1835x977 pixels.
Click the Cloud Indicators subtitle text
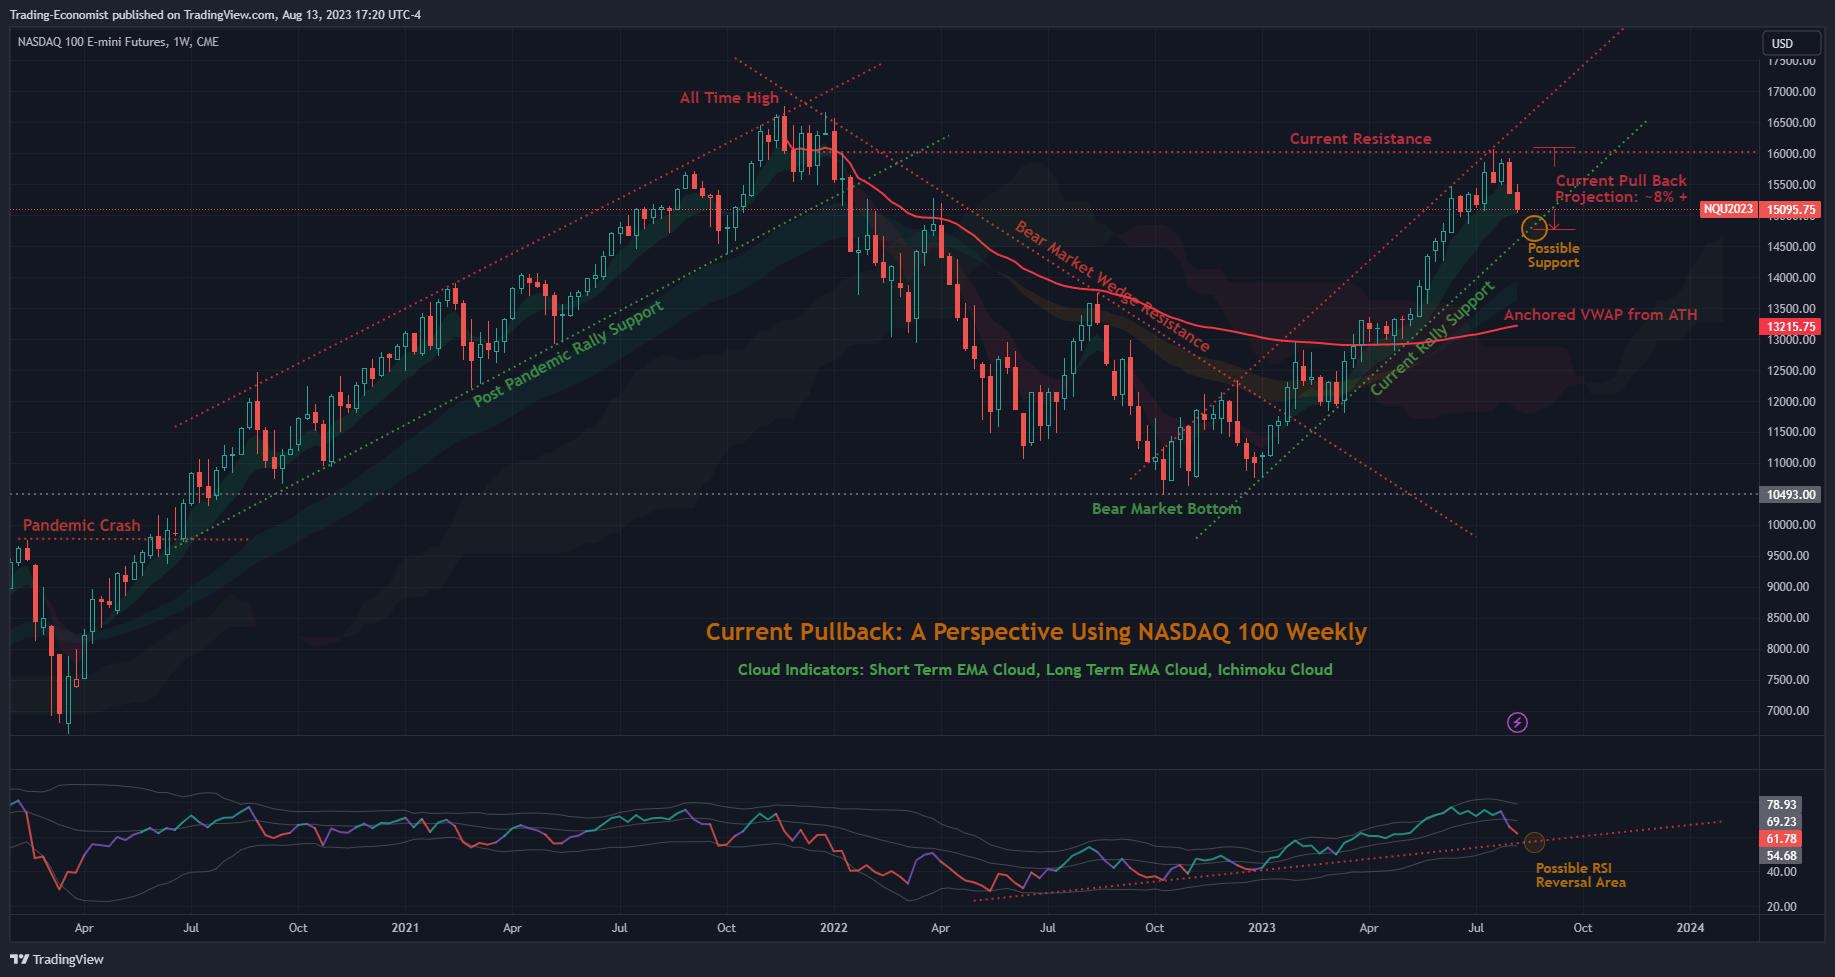tap(1035, 670)
